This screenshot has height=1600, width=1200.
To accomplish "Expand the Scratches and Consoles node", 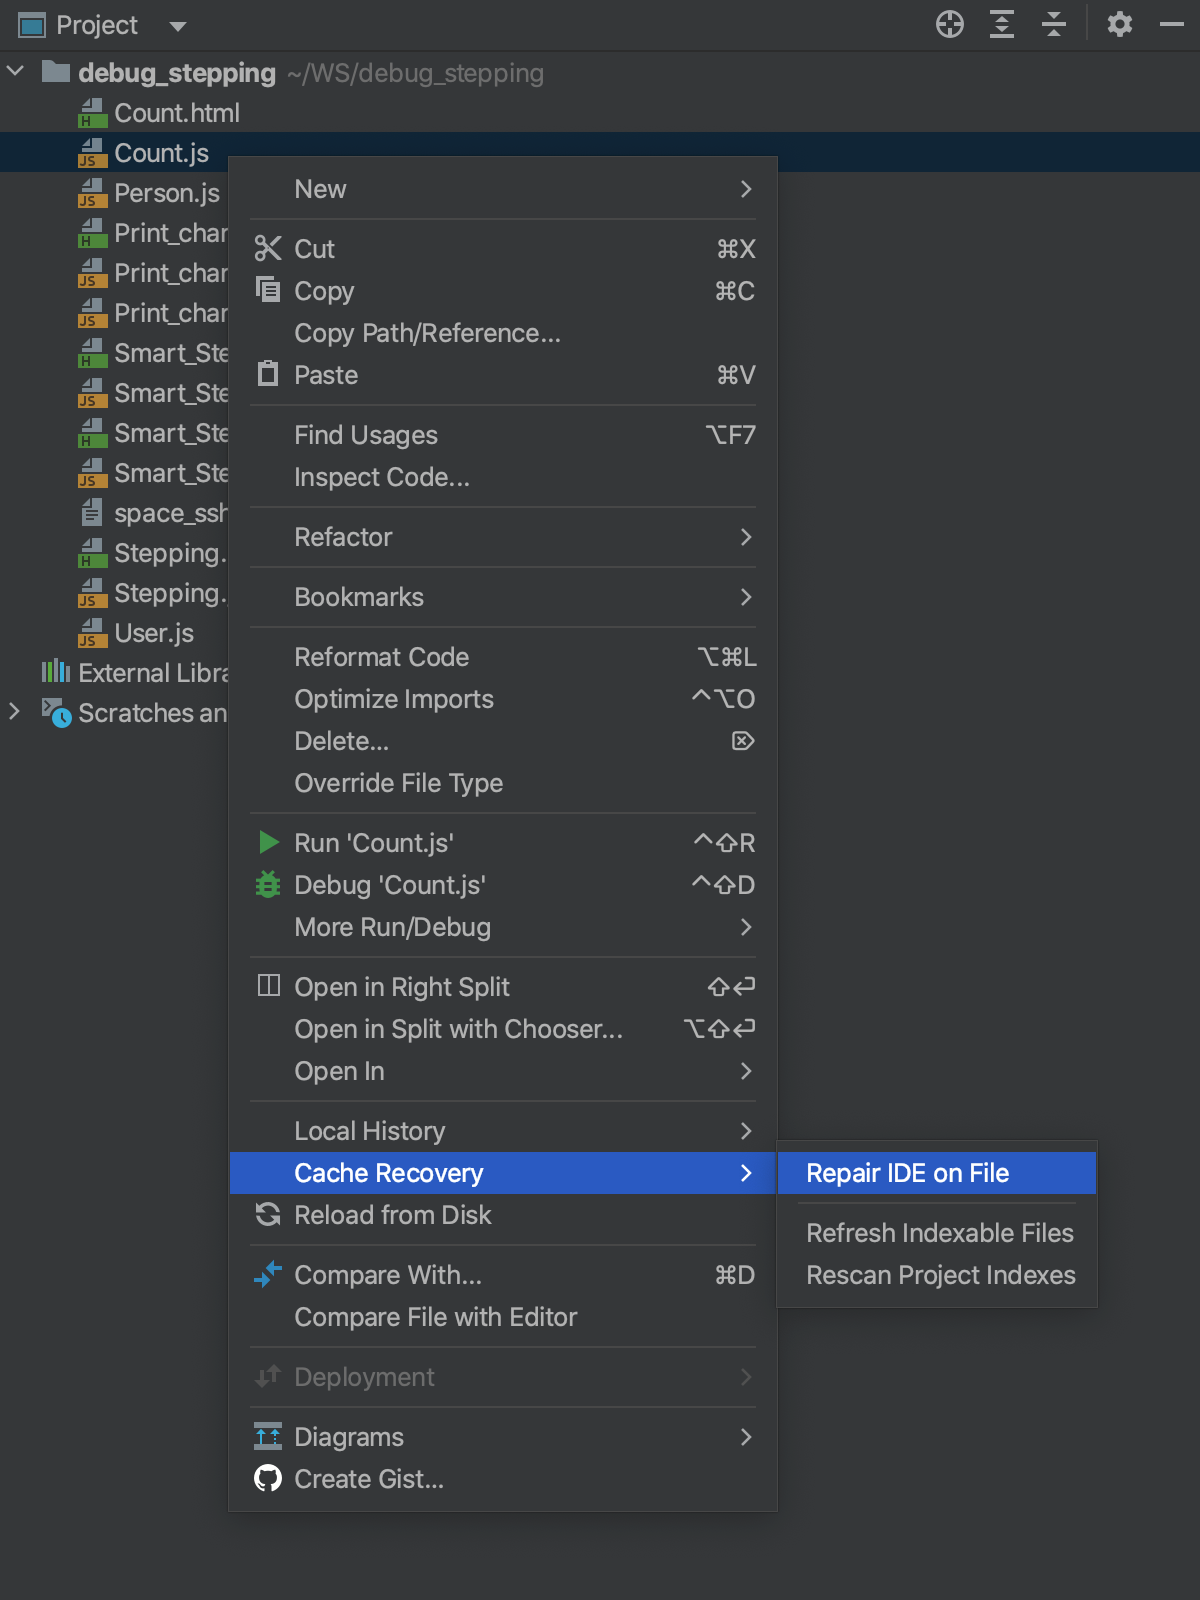I will (x=14, y=712).
